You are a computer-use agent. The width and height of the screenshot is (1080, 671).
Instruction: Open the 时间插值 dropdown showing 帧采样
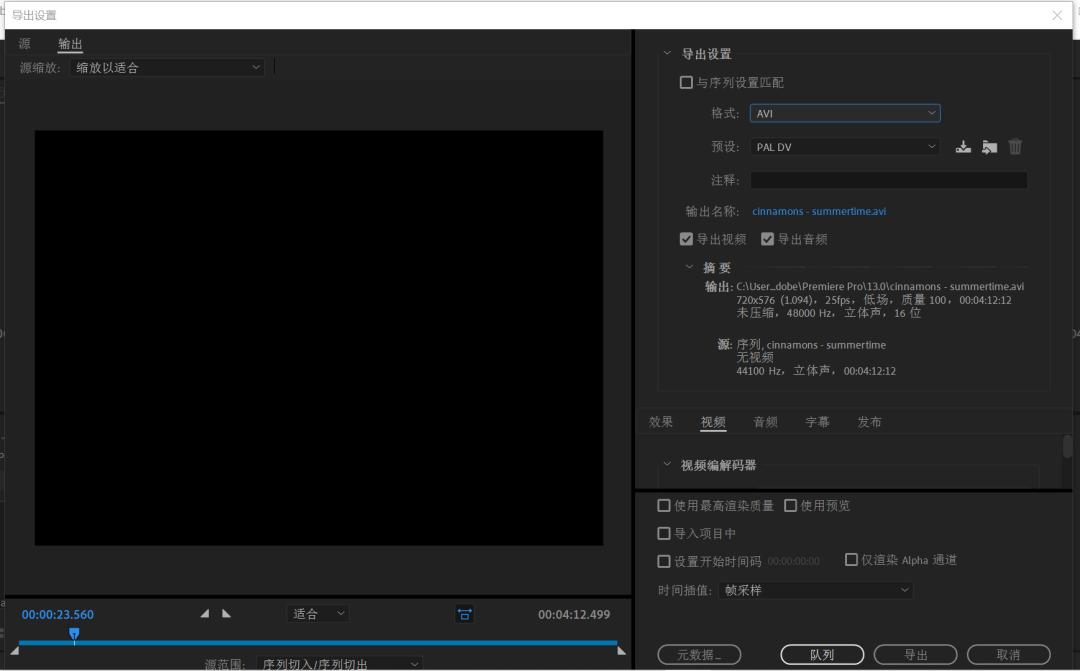[x=815, y=590]
